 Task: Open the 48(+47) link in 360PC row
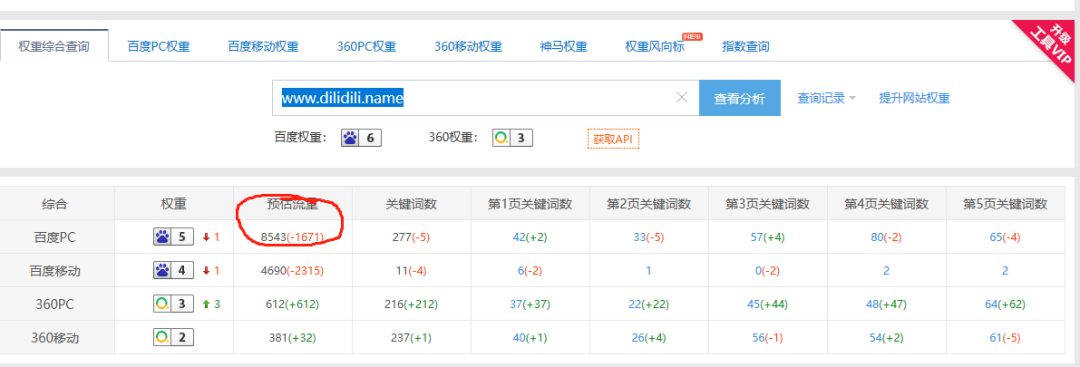pos(886,304)
